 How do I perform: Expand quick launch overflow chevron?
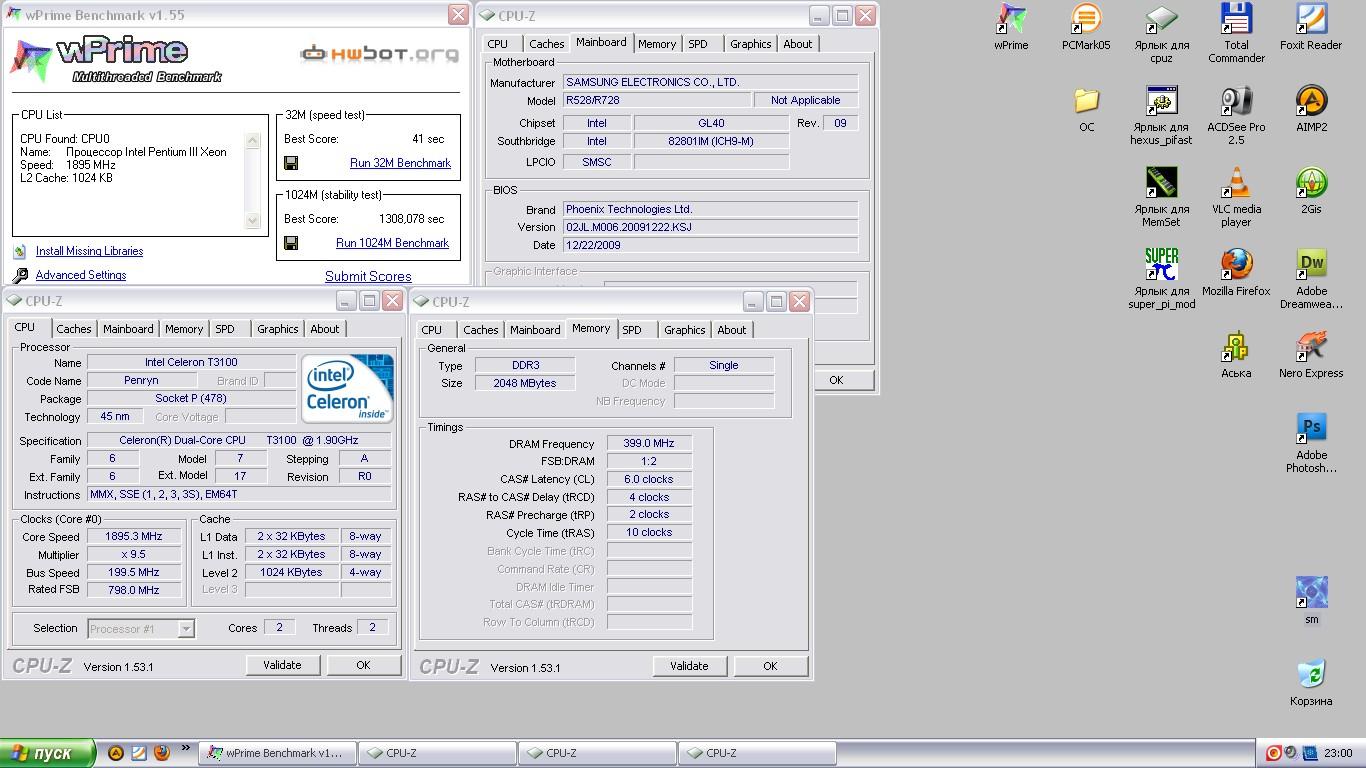[x=185, y=748]
